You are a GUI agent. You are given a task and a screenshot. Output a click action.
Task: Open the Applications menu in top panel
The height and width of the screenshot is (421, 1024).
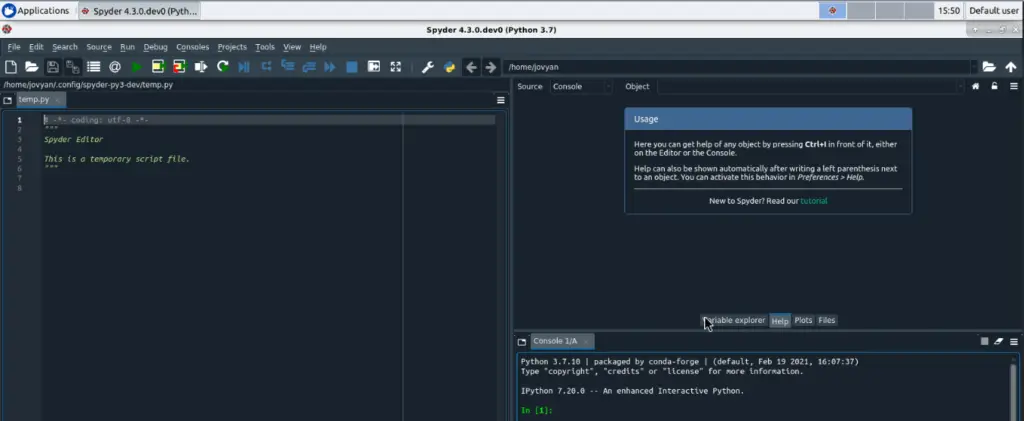tap(36, 10)
